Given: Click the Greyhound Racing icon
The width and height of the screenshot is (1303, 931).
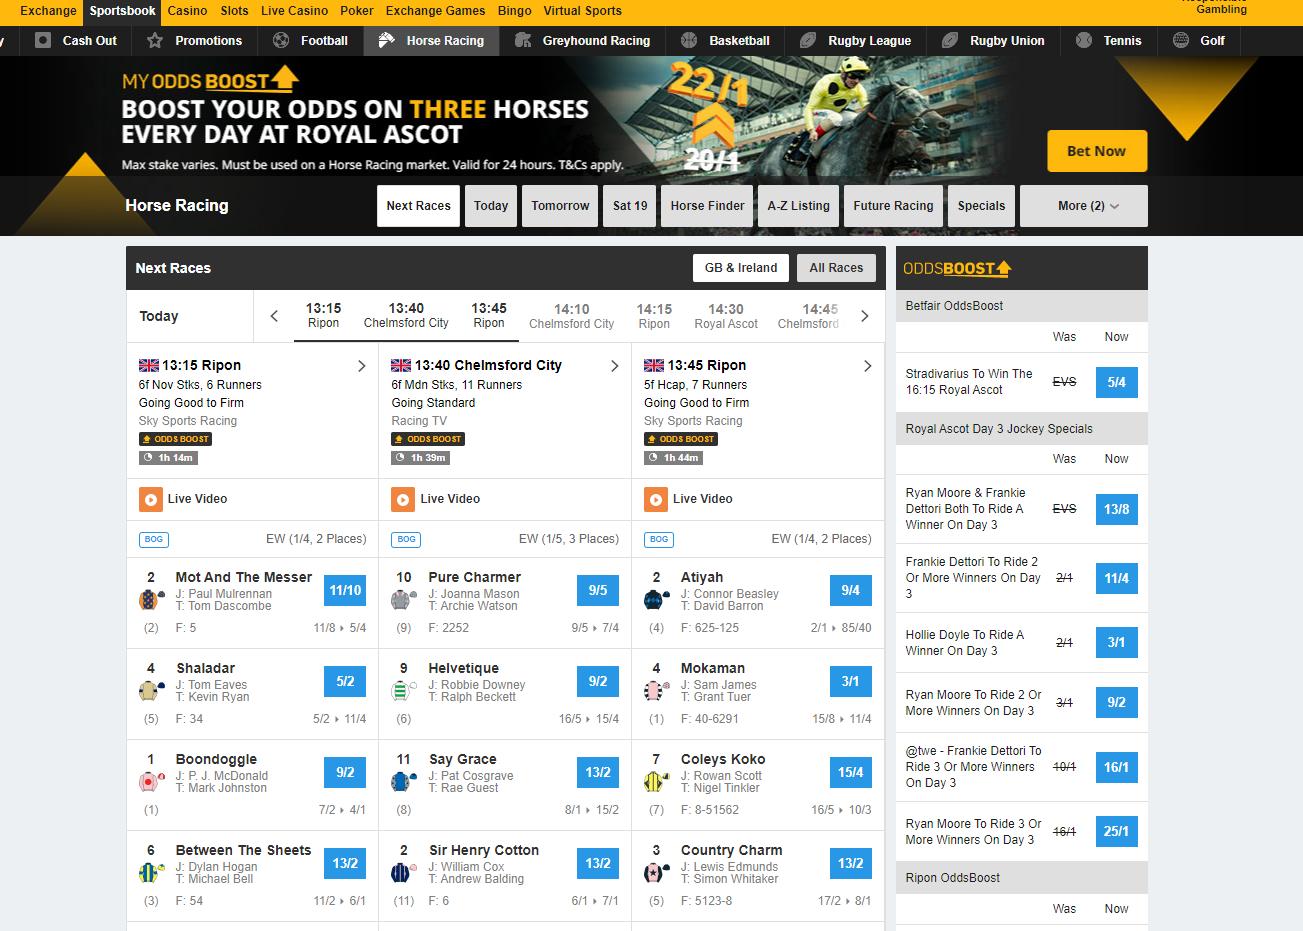Looking at the screenshot, I should [x=523, y=41].
